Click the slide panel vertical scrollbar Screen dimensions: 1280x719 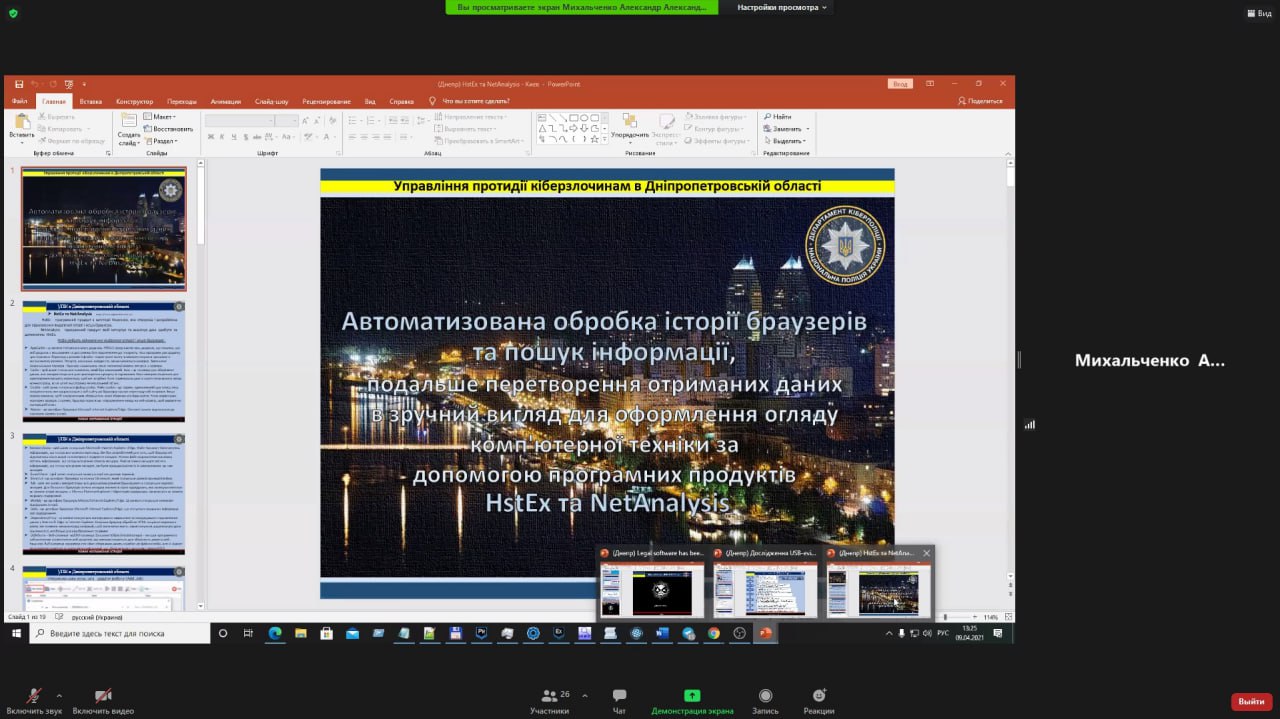pos(200,385)
